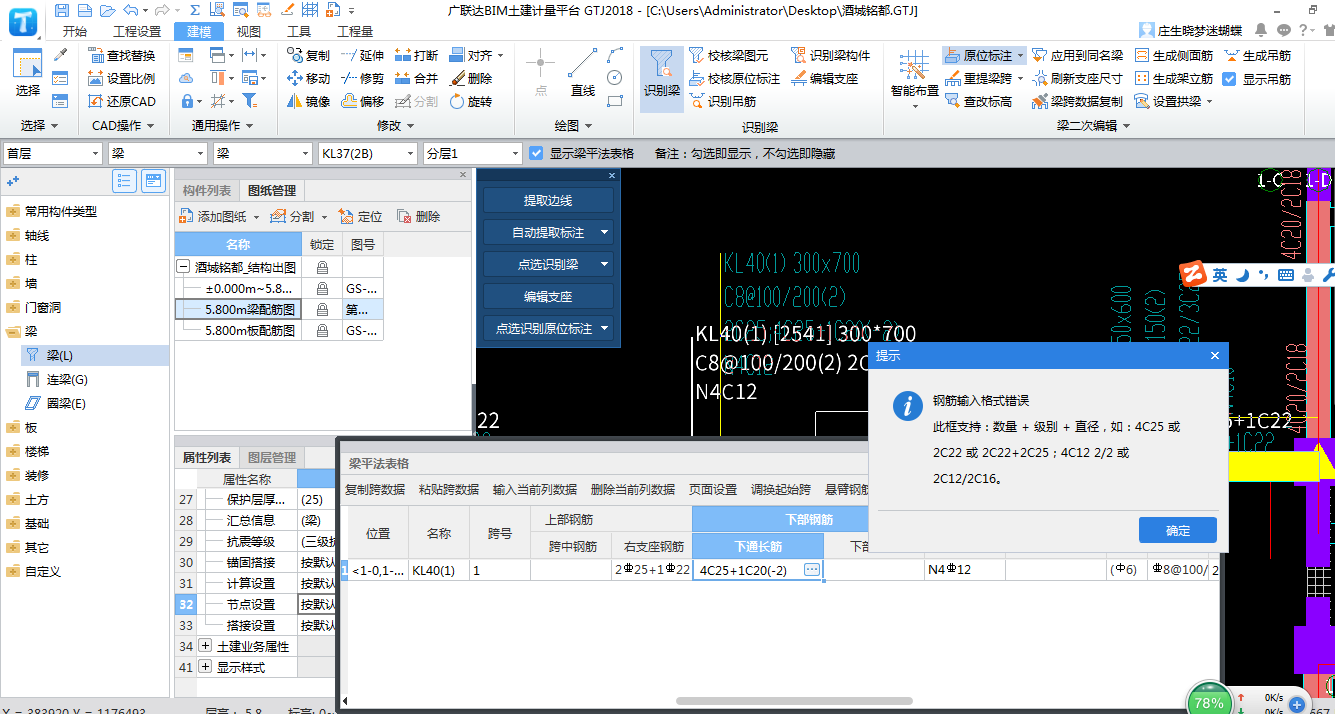Click 移动 (Move) tool
Screen dimensions: 1335x714
[x=308, y=78]
